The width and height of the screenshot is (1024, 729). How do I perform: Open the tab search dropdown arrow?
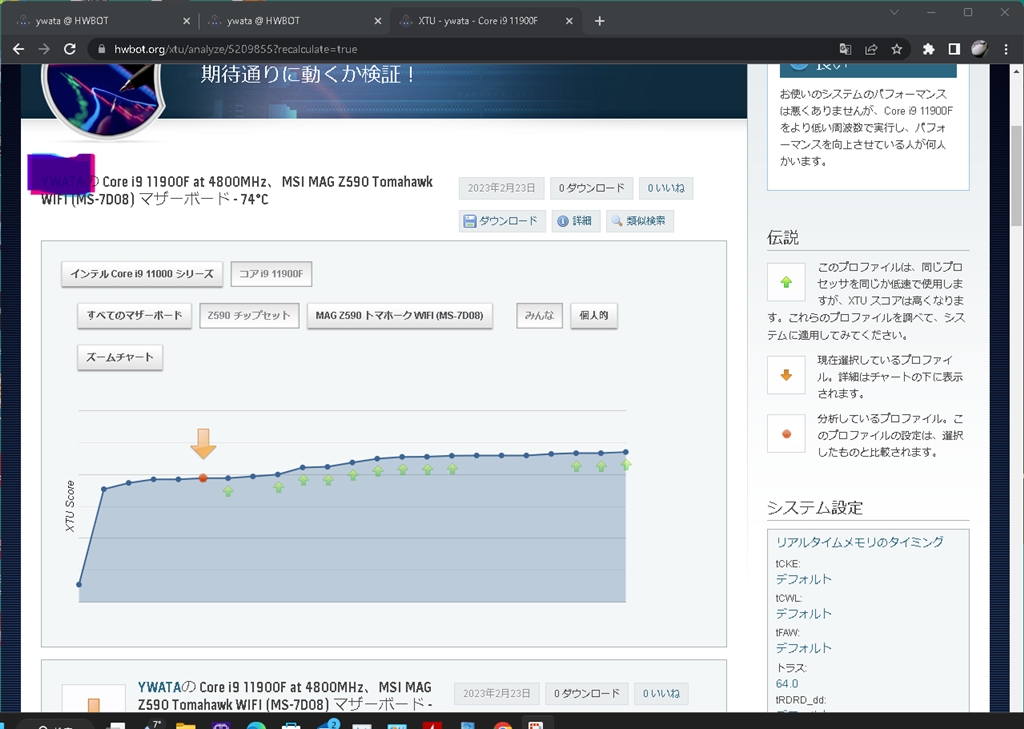coord(894,12)
